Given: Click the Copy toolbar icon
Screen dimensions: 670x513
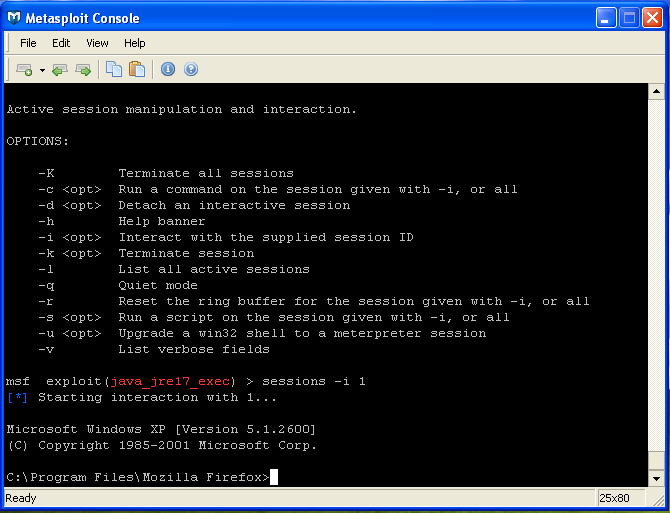Looking at the screenshot, I should 114,69.
